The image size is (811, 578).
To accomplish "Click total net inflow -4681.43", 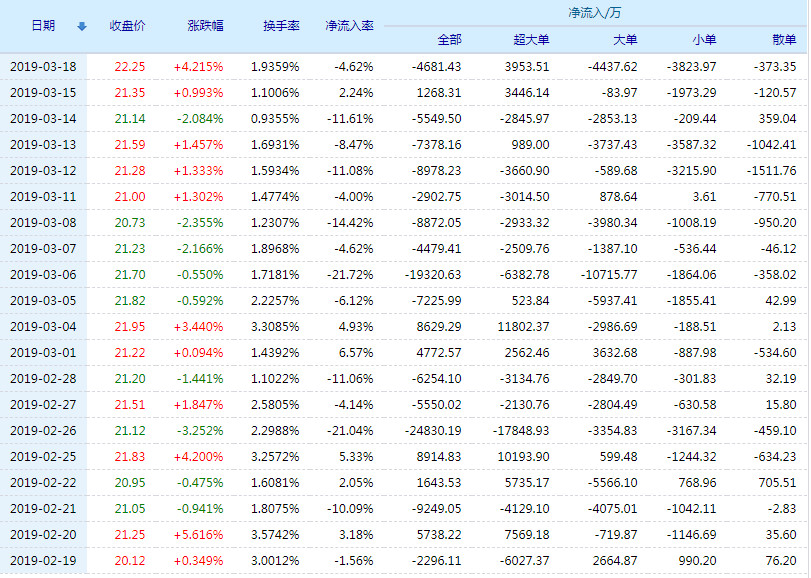I will point(437,67).
